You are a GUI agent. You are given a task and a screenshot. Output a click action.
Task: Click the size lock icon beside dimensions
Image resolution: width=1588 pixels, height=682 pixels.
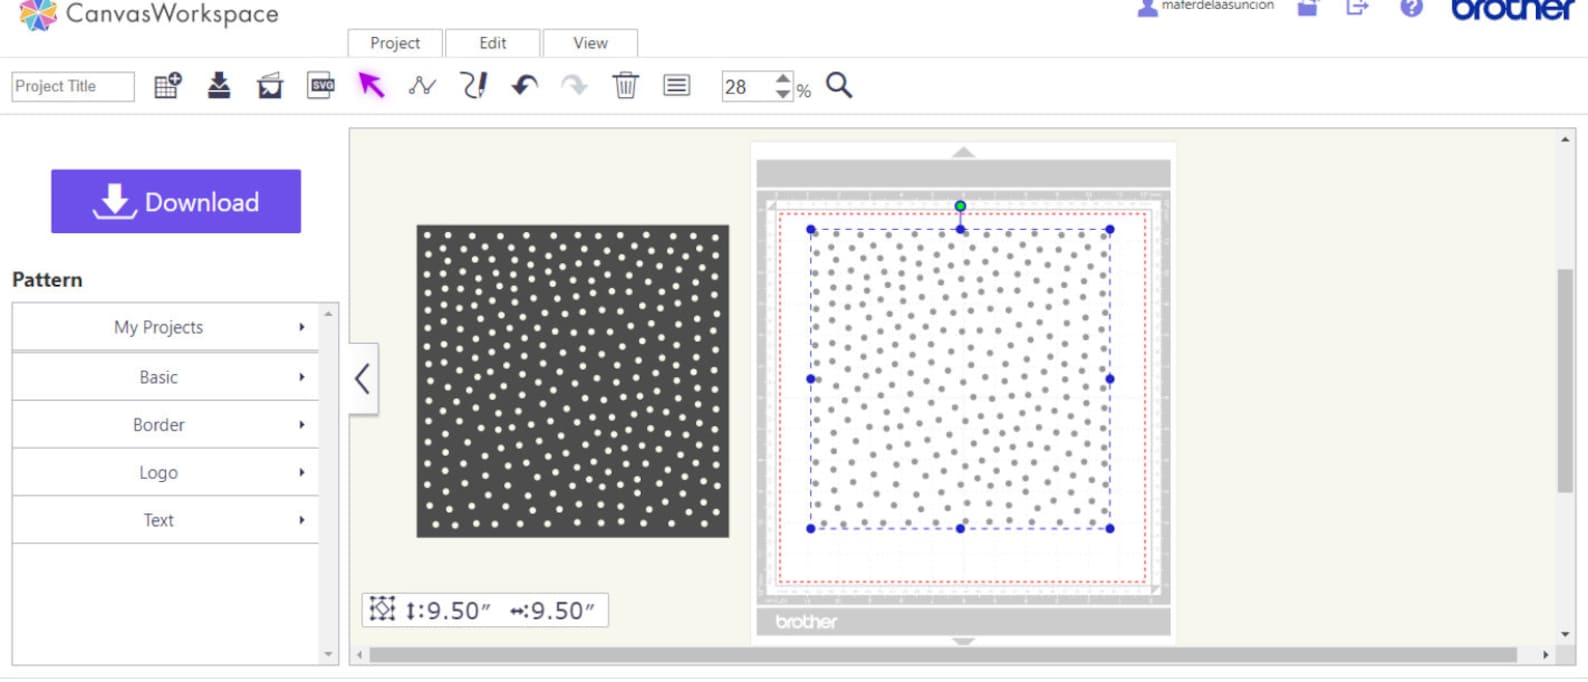point(382,609)
